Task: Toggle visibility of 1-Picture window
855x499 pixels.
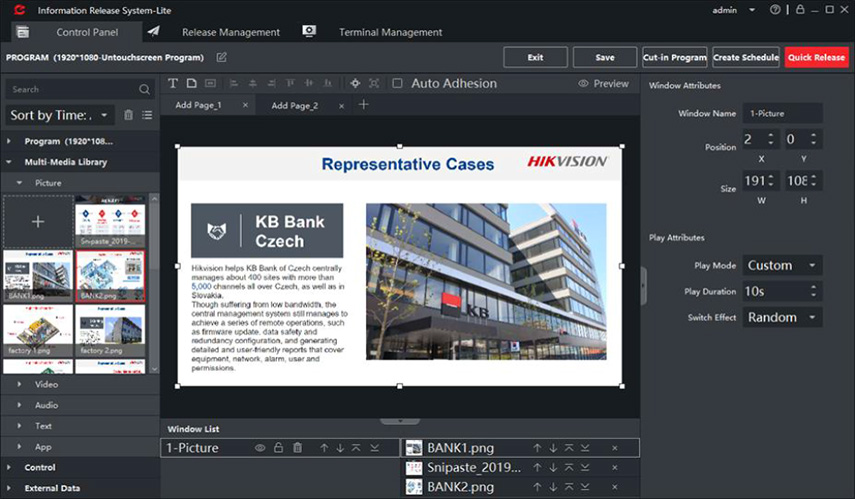Action: coord(260,448)
